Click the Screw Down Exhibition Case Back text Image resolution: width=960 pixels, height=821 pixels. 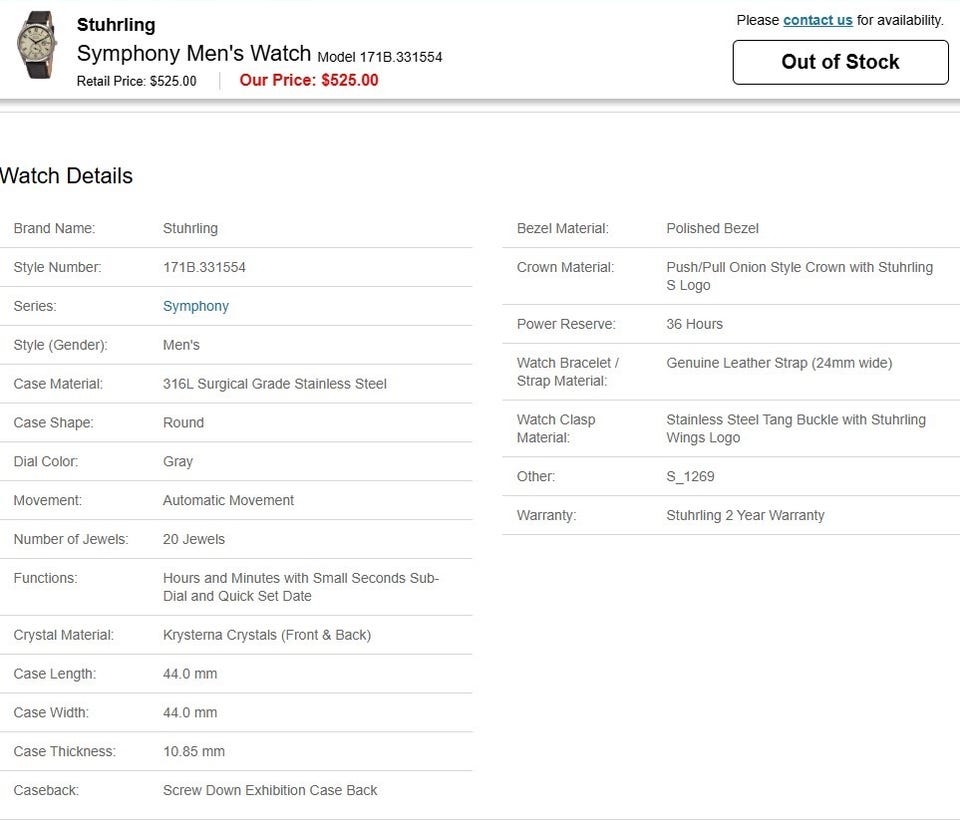270,790
